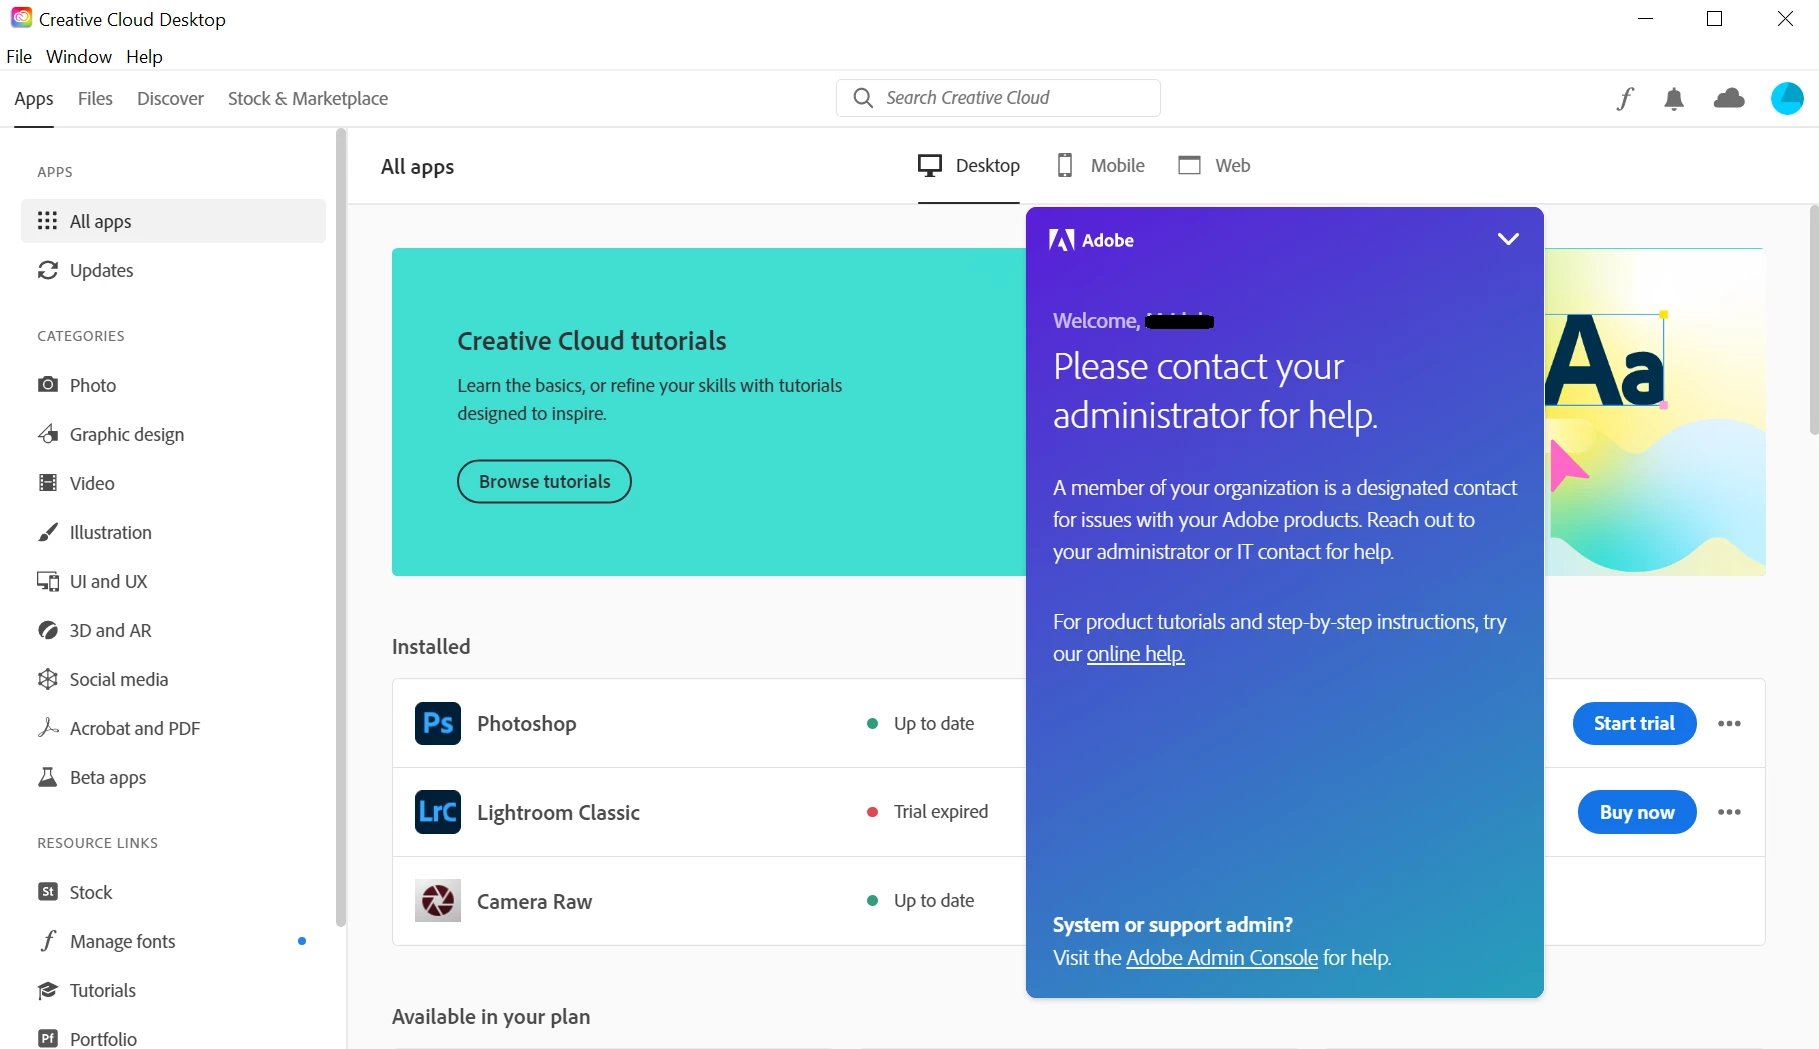Open fonts from header f icon
Screen dimensions: 1819x1049
[1625, 98]
